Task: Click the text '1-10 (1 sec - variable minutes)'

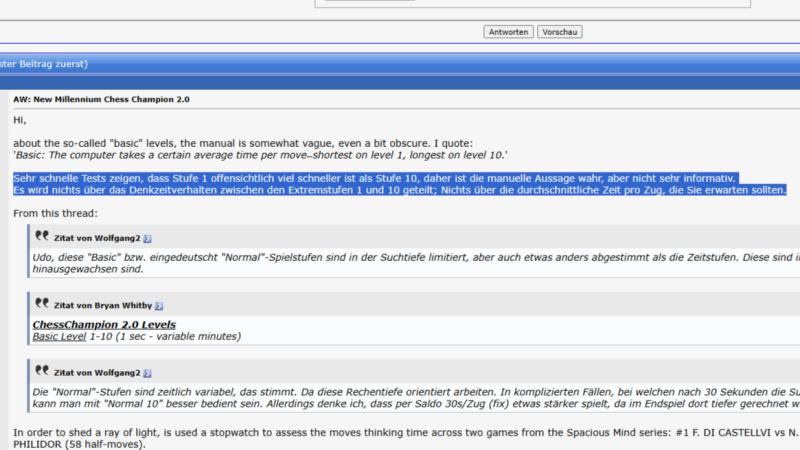Action: [x=165, y=337]
